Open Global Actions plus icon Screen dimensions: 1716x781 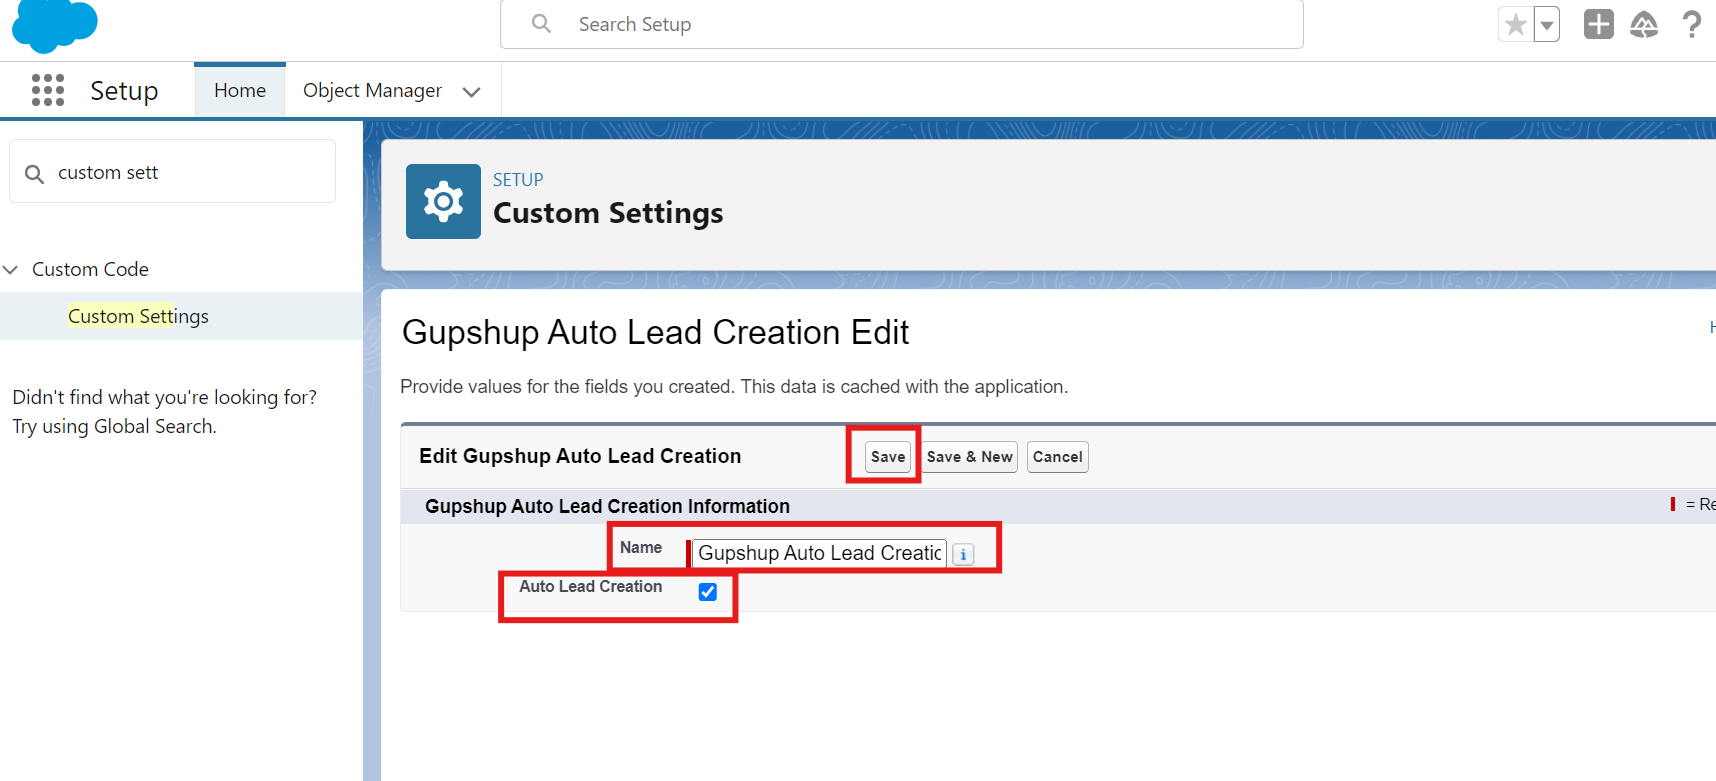[x=1599, y=24]
